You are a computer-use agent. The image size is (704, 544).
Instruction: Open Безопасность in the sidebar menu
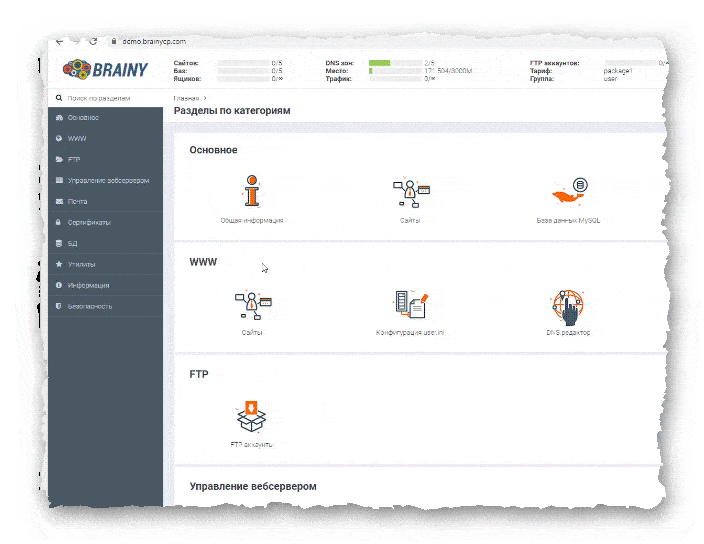click(106, 306)
